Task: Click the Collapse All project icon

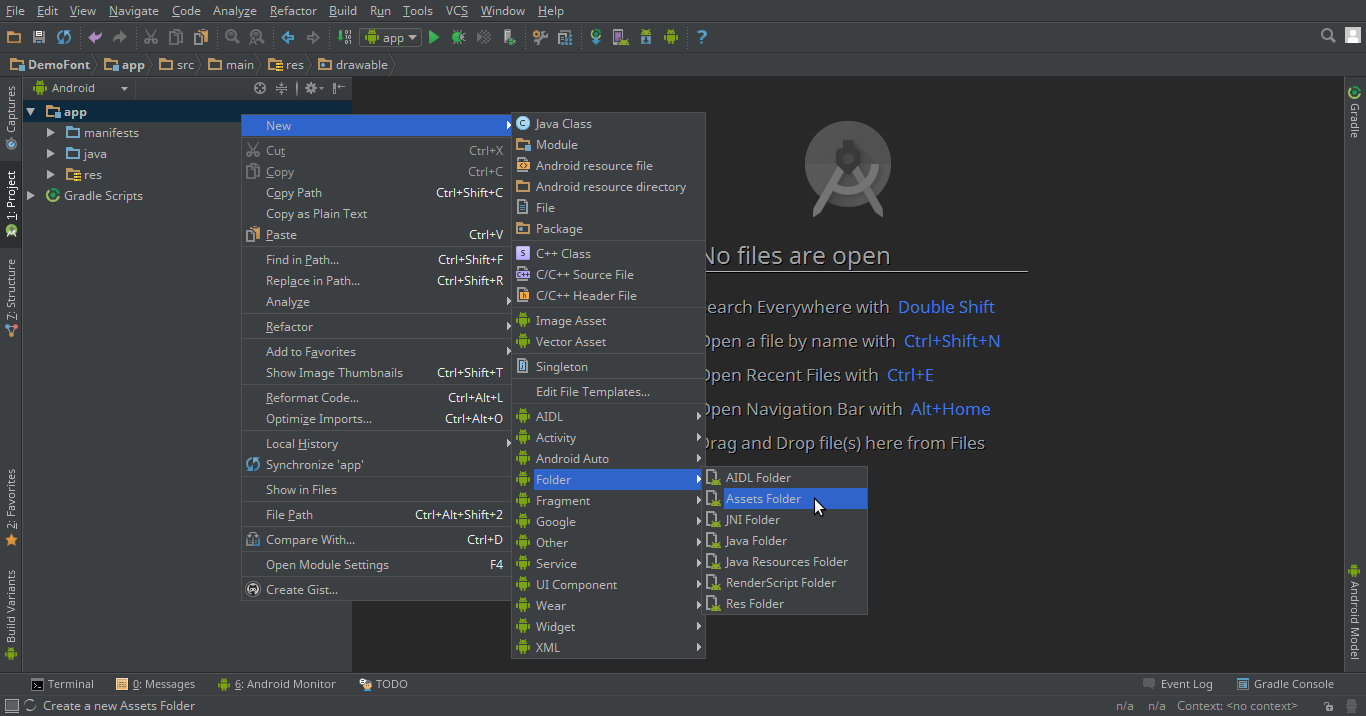Action: click(x=282, y=88)
